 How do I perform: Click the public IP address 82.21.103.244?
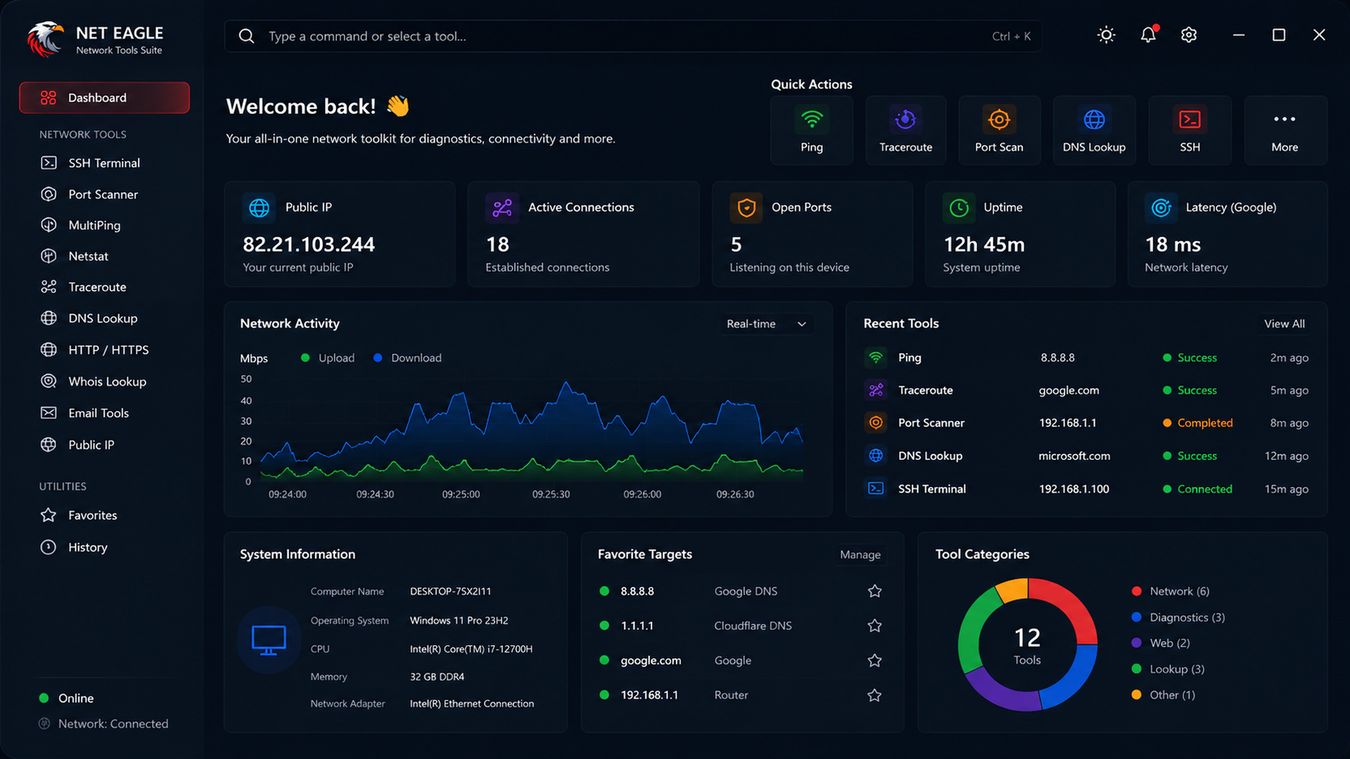click(309, 244)
